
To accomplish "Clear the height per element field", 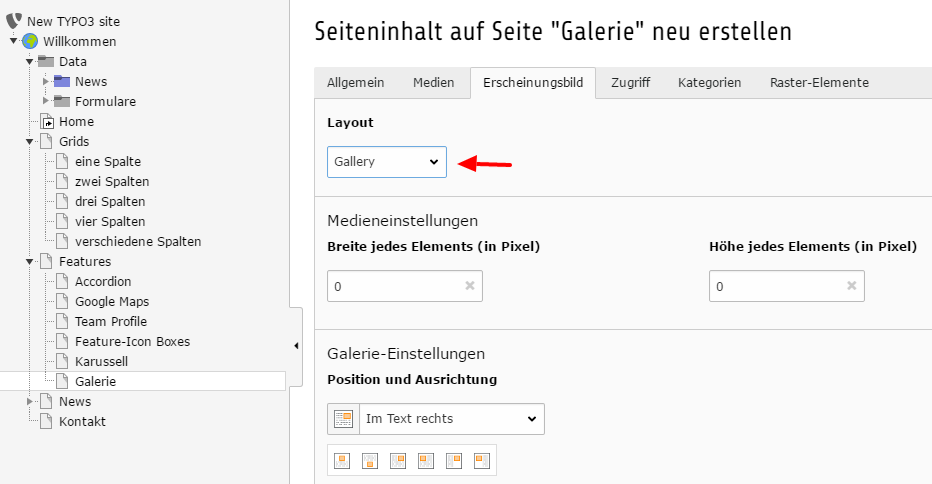I will tap(851, 286).
